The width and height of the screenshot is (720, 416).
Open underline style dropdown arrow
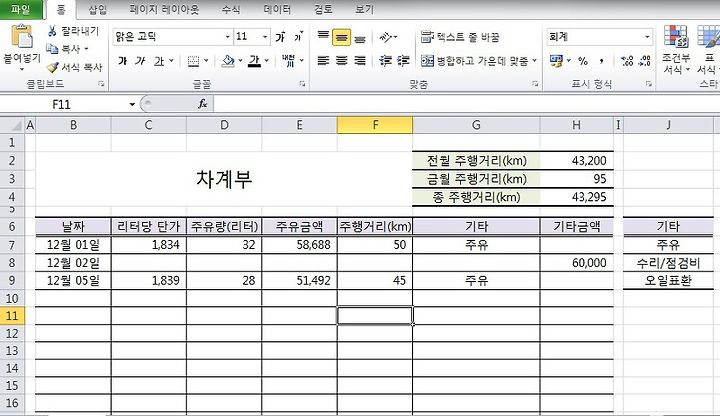pyautogui.click(x=171, y=61)
